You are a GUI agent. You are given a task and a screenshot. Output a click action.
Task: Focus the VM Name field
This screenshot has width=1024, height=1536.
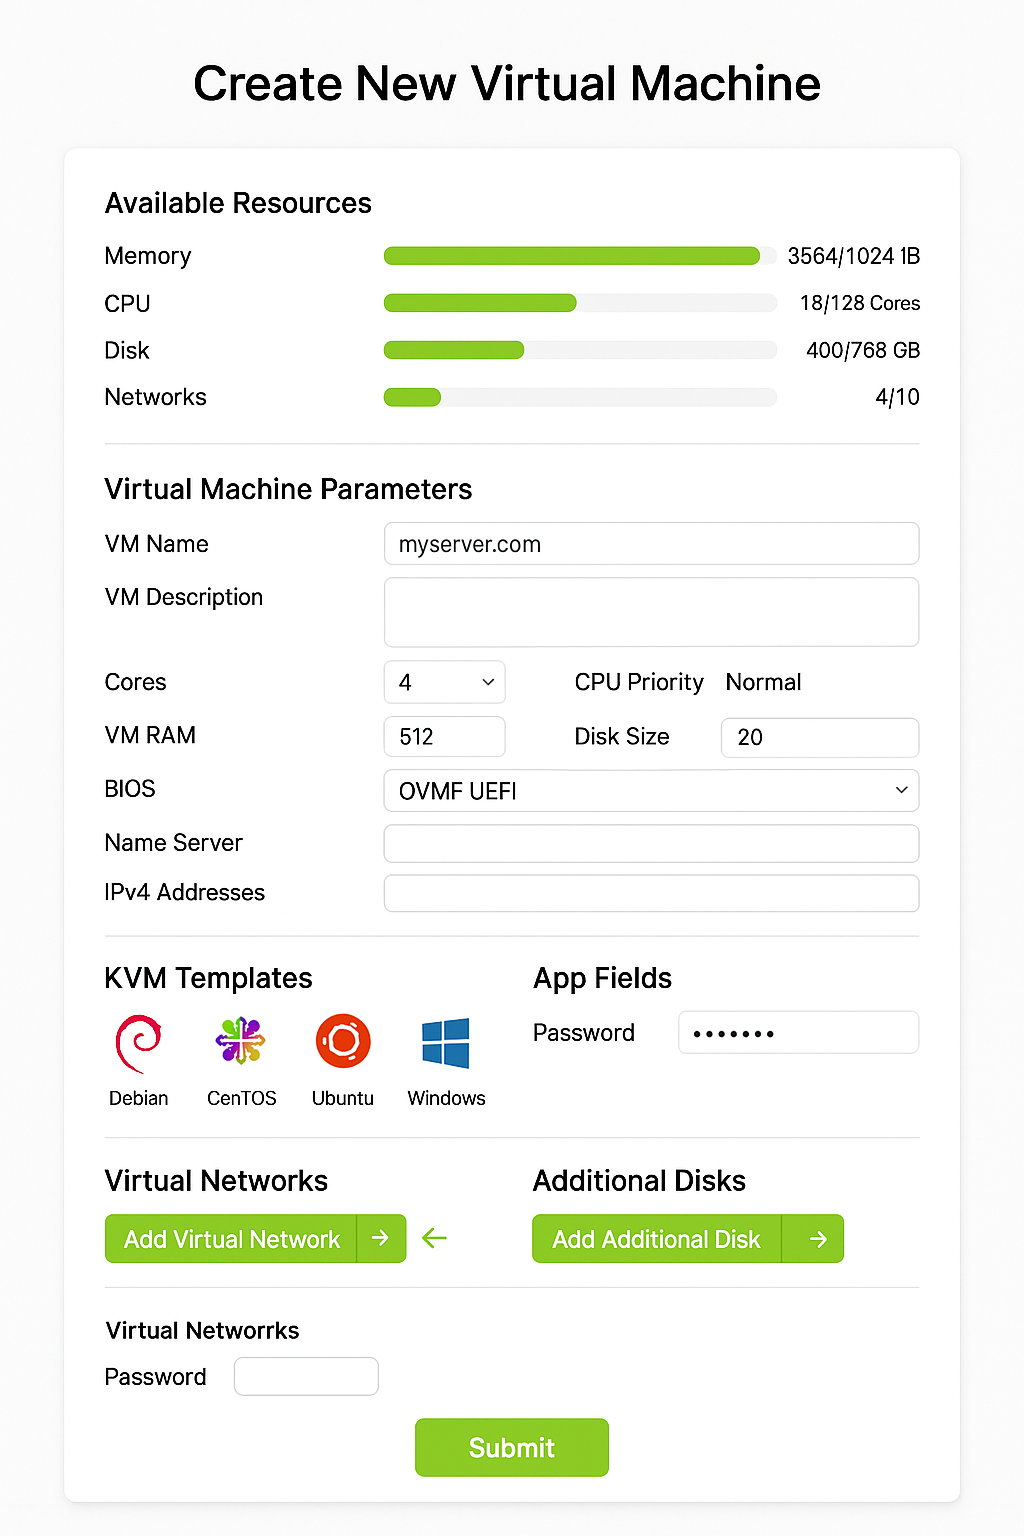pyautogui.click(x=651, y=544)
